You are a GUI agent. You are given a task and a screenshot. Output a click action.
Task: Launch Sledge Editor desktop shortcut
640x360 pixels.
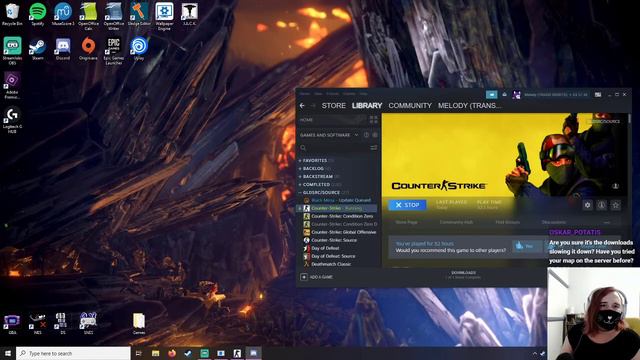[139, 14]
